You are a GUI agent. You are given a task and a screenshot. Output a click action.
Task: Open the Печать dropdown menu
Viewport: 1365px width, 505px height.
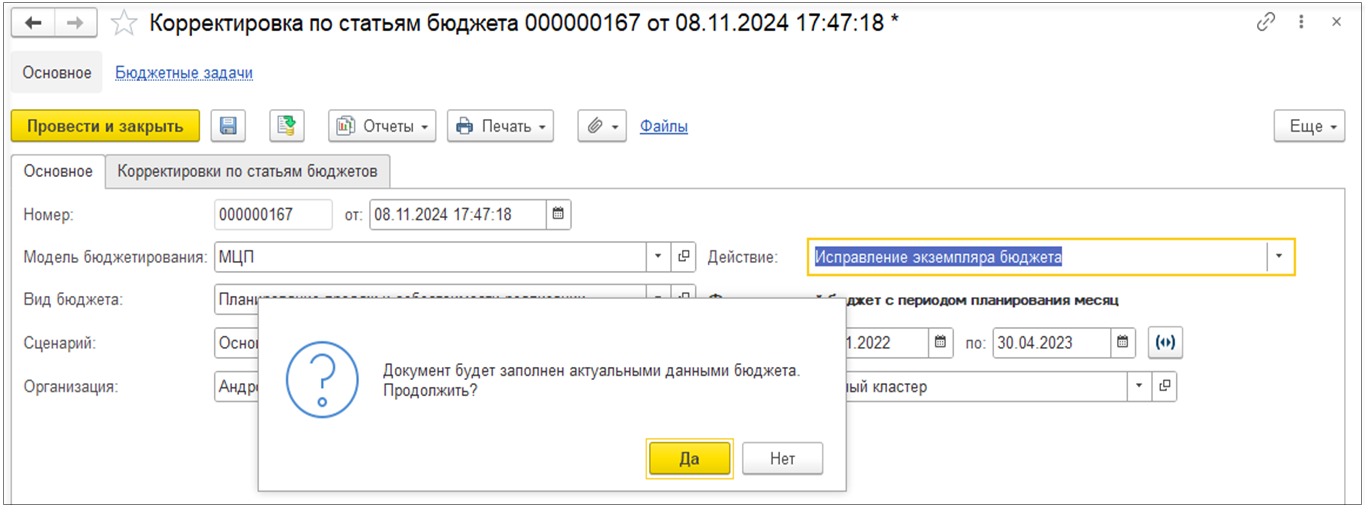point(500,126)
